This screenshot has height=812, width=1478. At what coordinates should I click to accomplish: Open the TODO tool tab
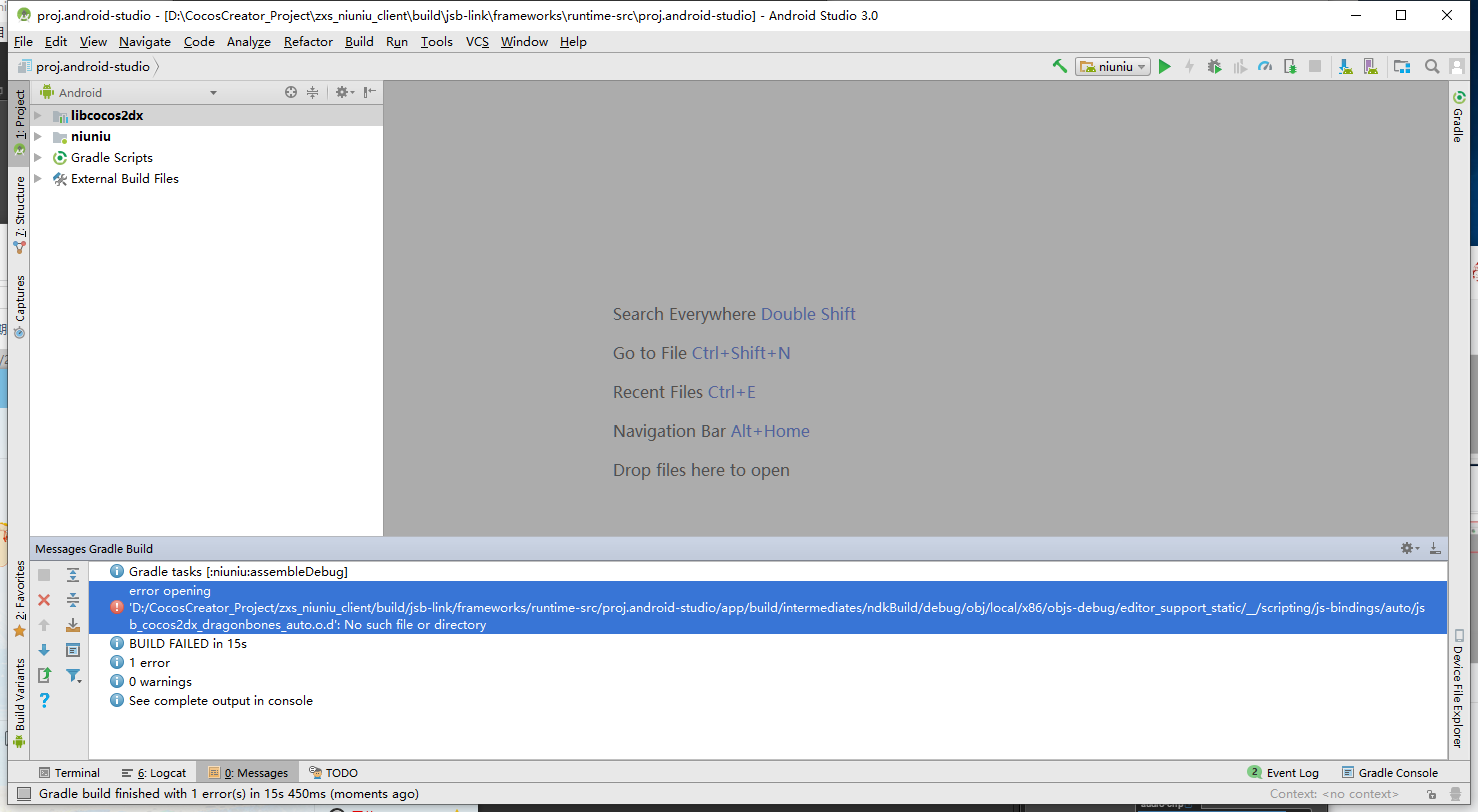coord(333,773)
